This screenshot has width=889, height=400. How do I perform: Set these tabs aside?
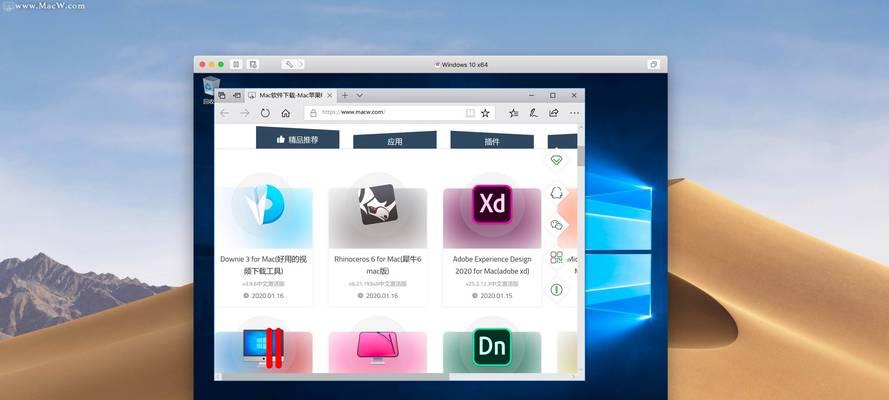(x=236, y=95)
